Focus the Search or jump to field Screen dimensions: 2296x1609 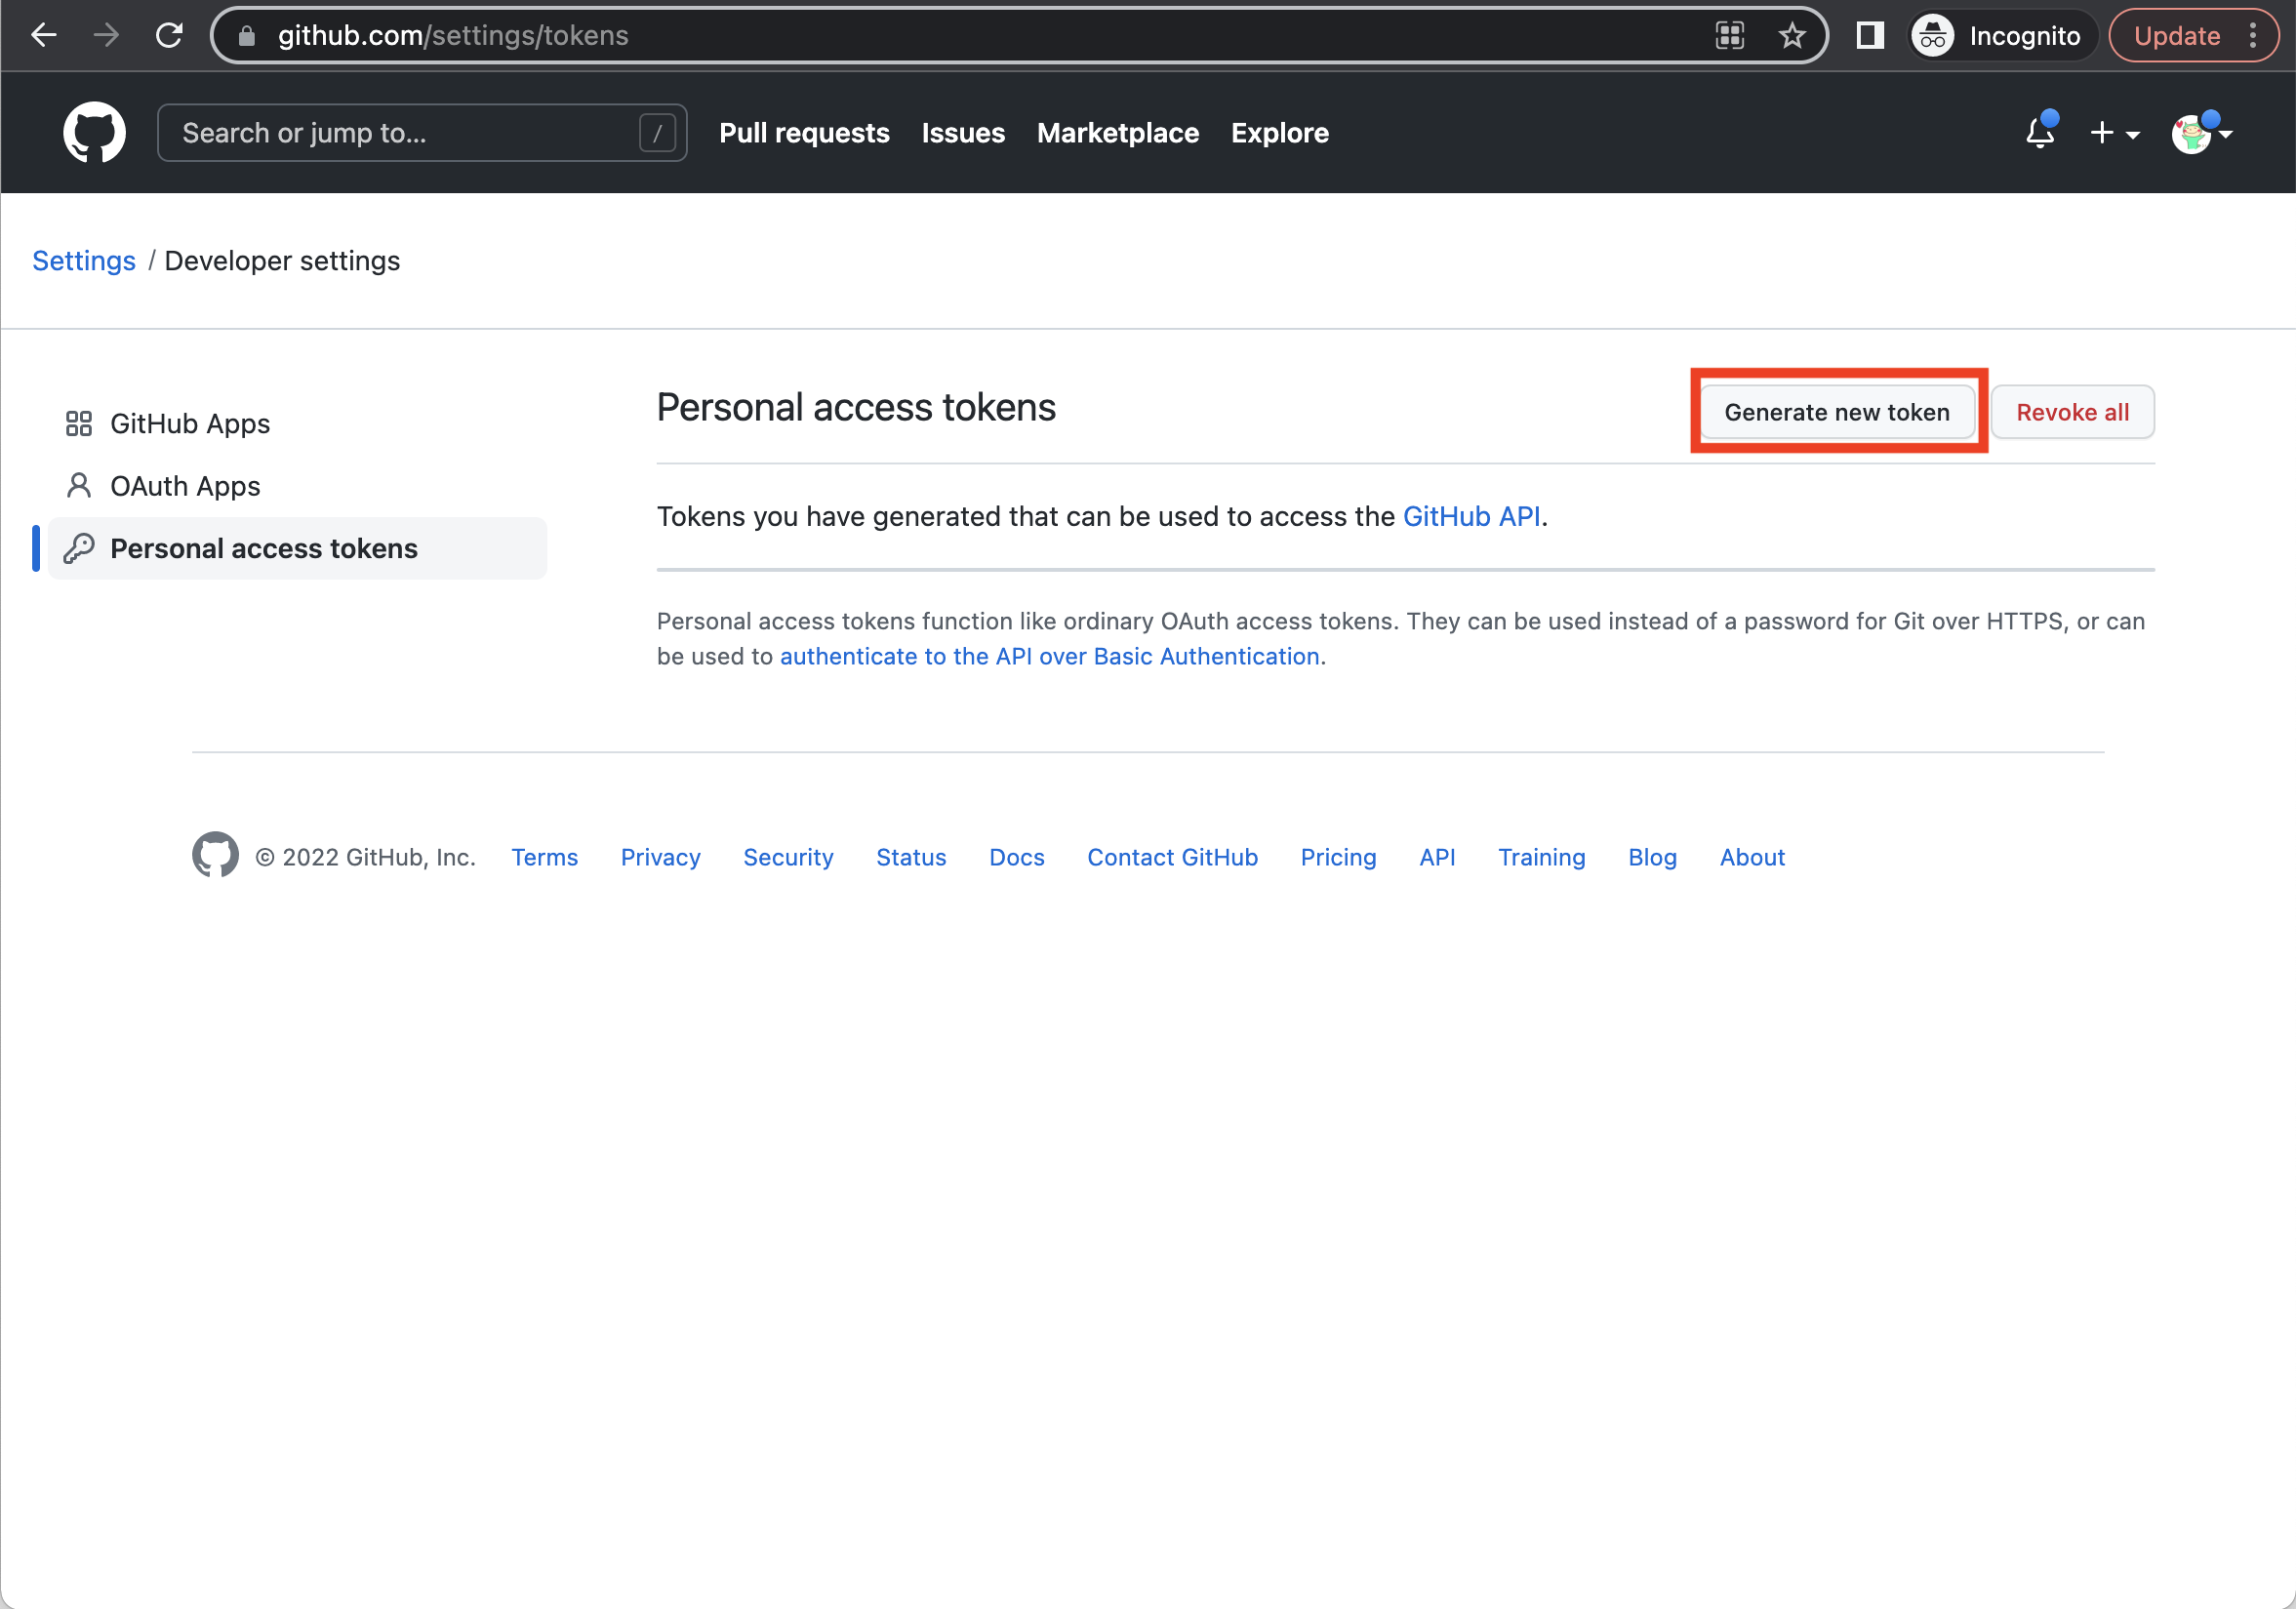[x=421, y=132]
